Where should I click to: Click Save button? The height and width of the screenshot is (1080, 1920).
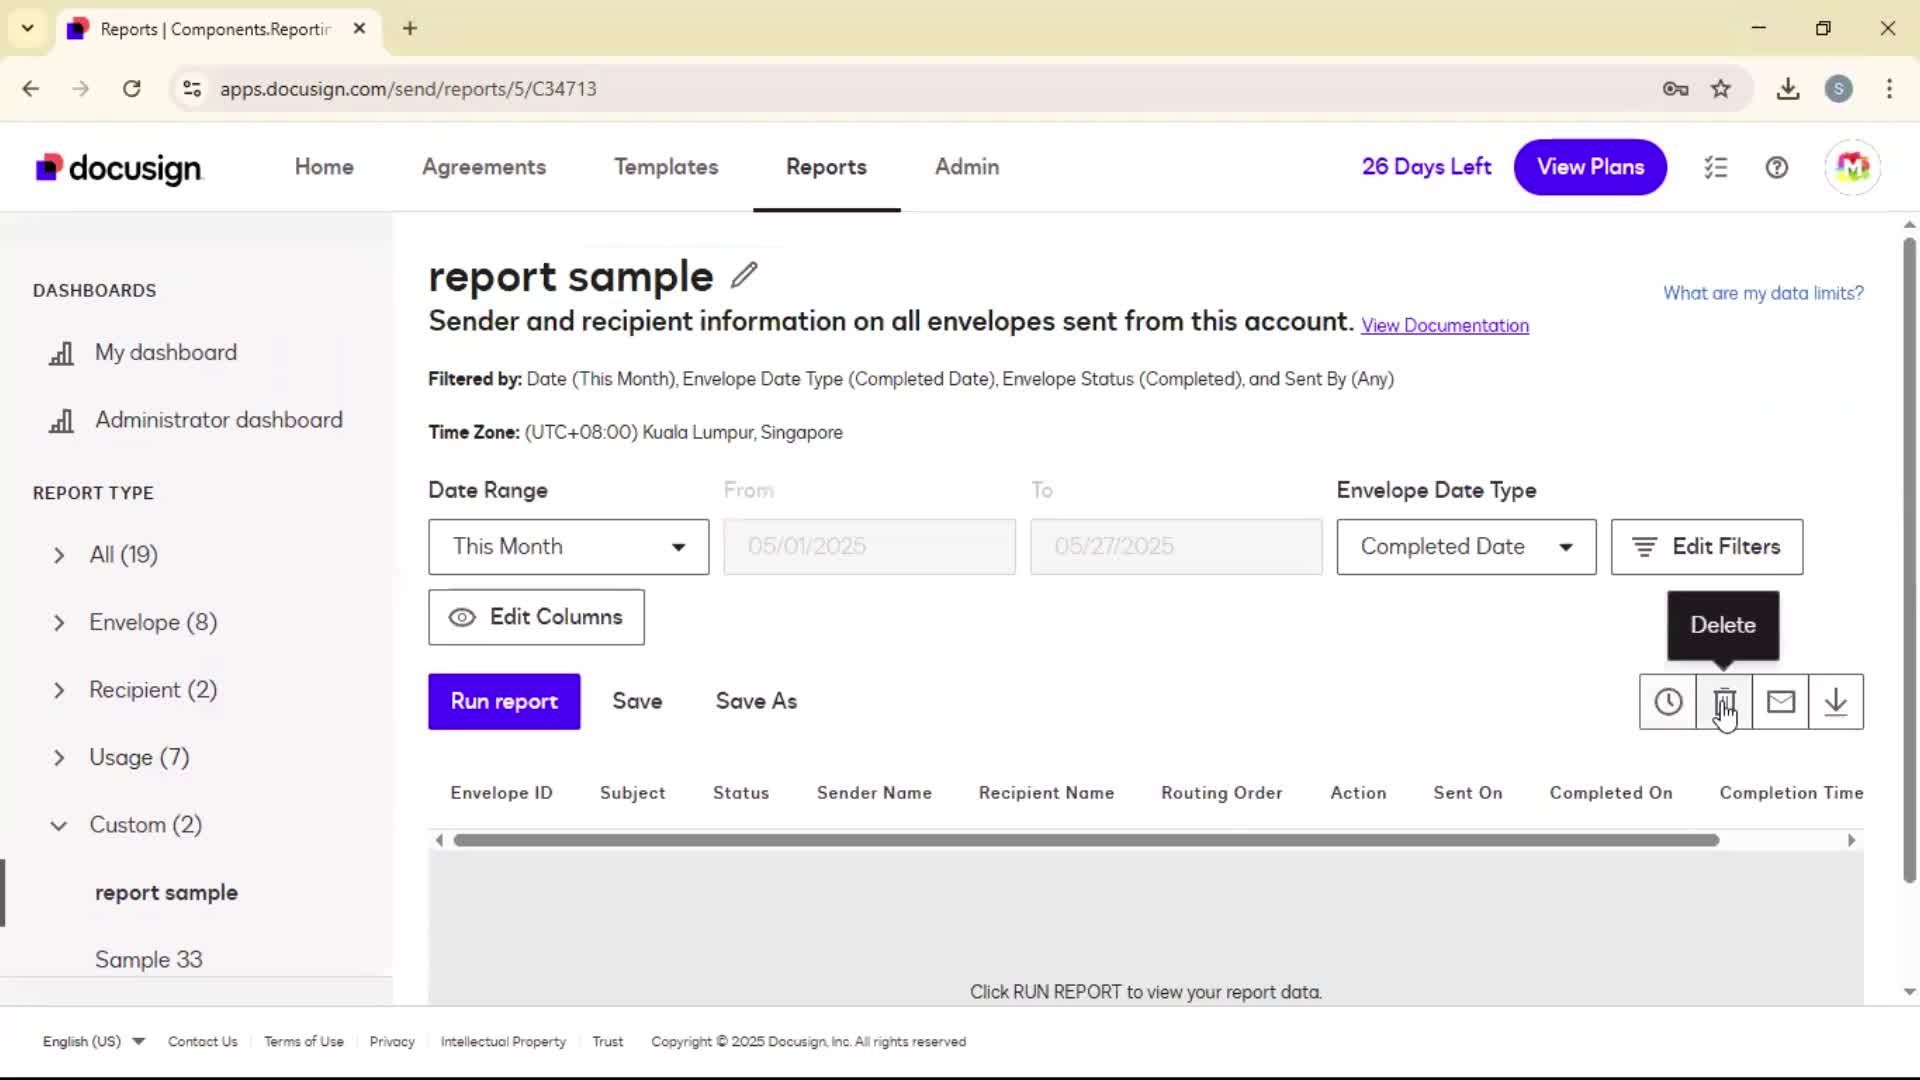click(x=637, y=702)
